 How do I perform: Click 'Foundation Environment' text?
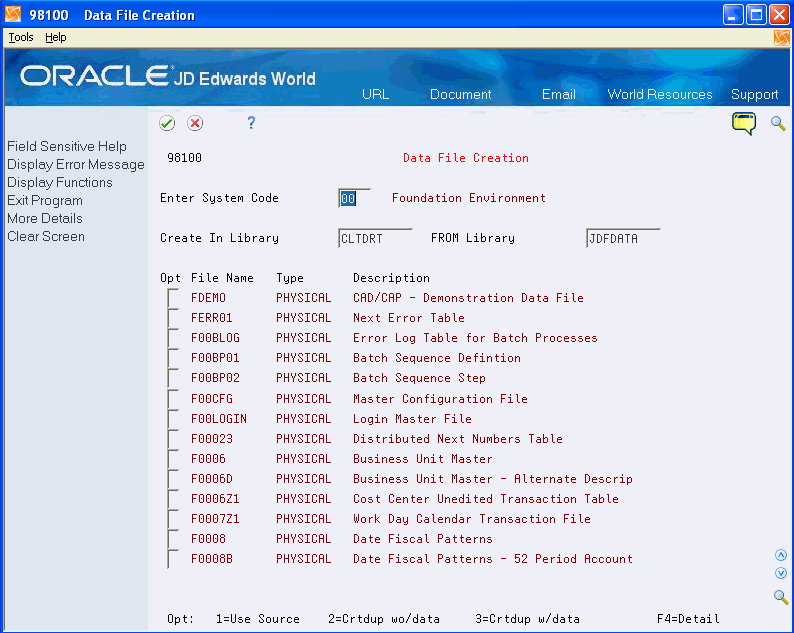(468, 198)
